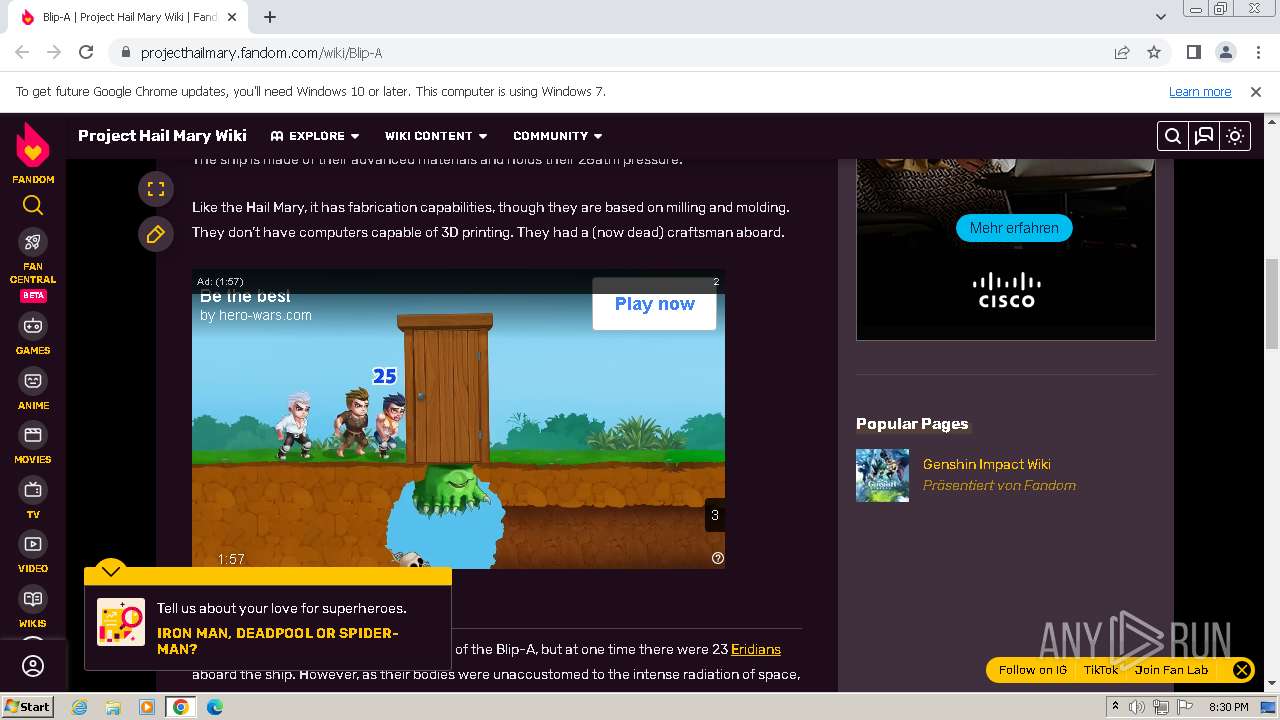Open Microsoft Edge from taskbar
Viewport: 1280px width, 720px height.
[214, 707]
